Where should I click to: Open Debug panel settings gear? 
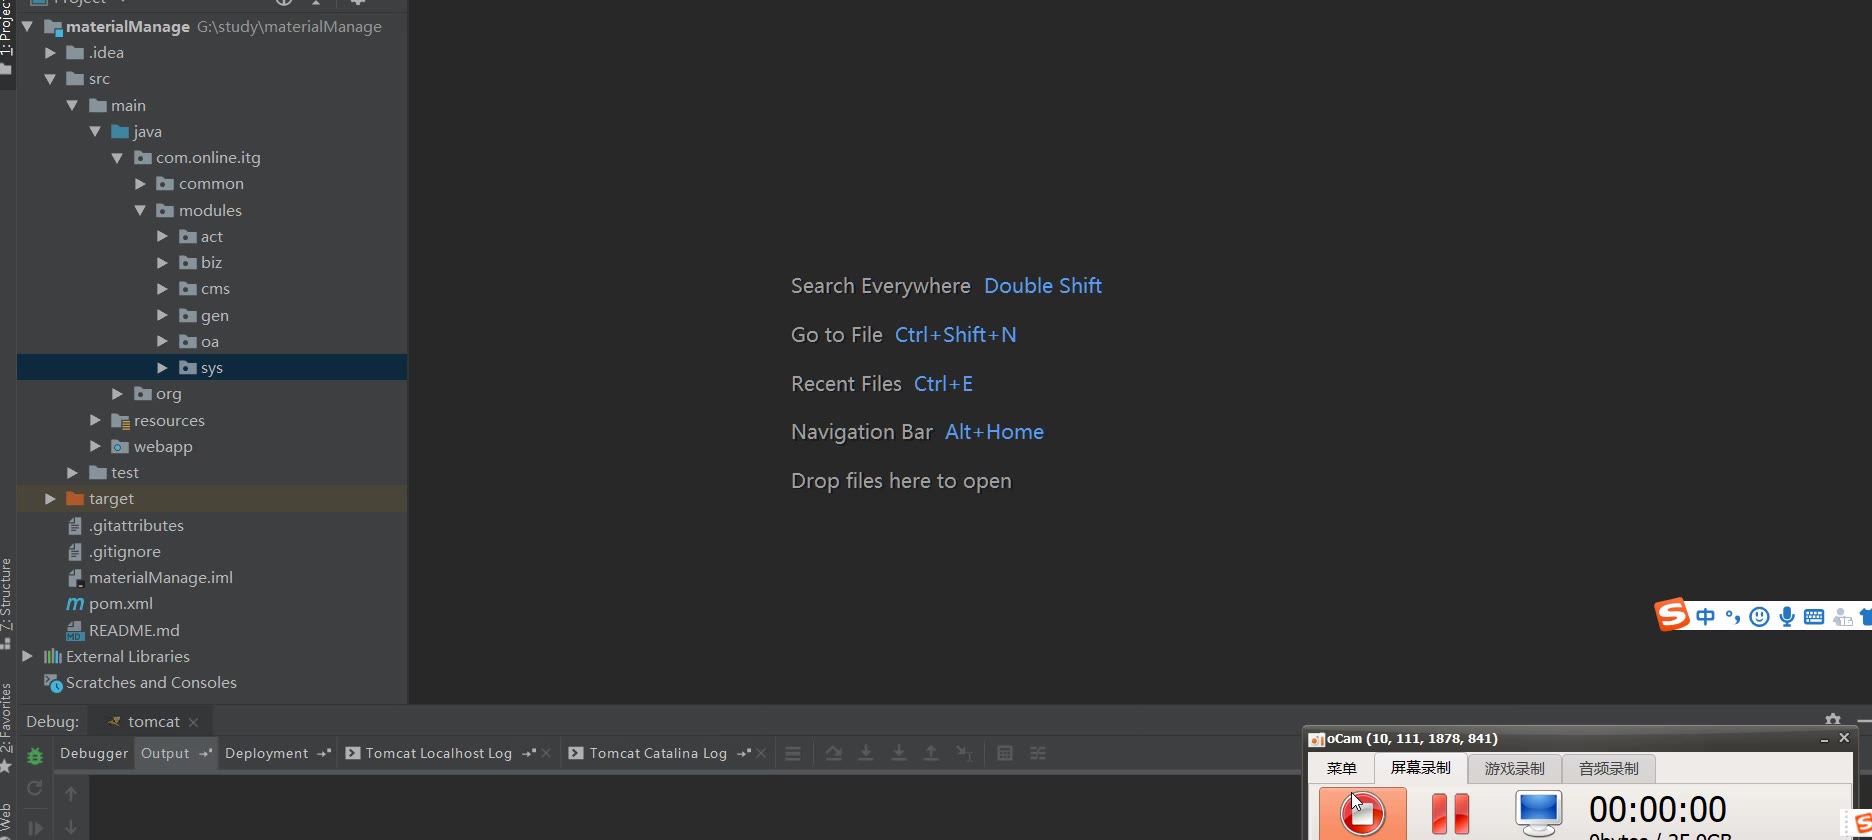click(x=1832, y=720)
